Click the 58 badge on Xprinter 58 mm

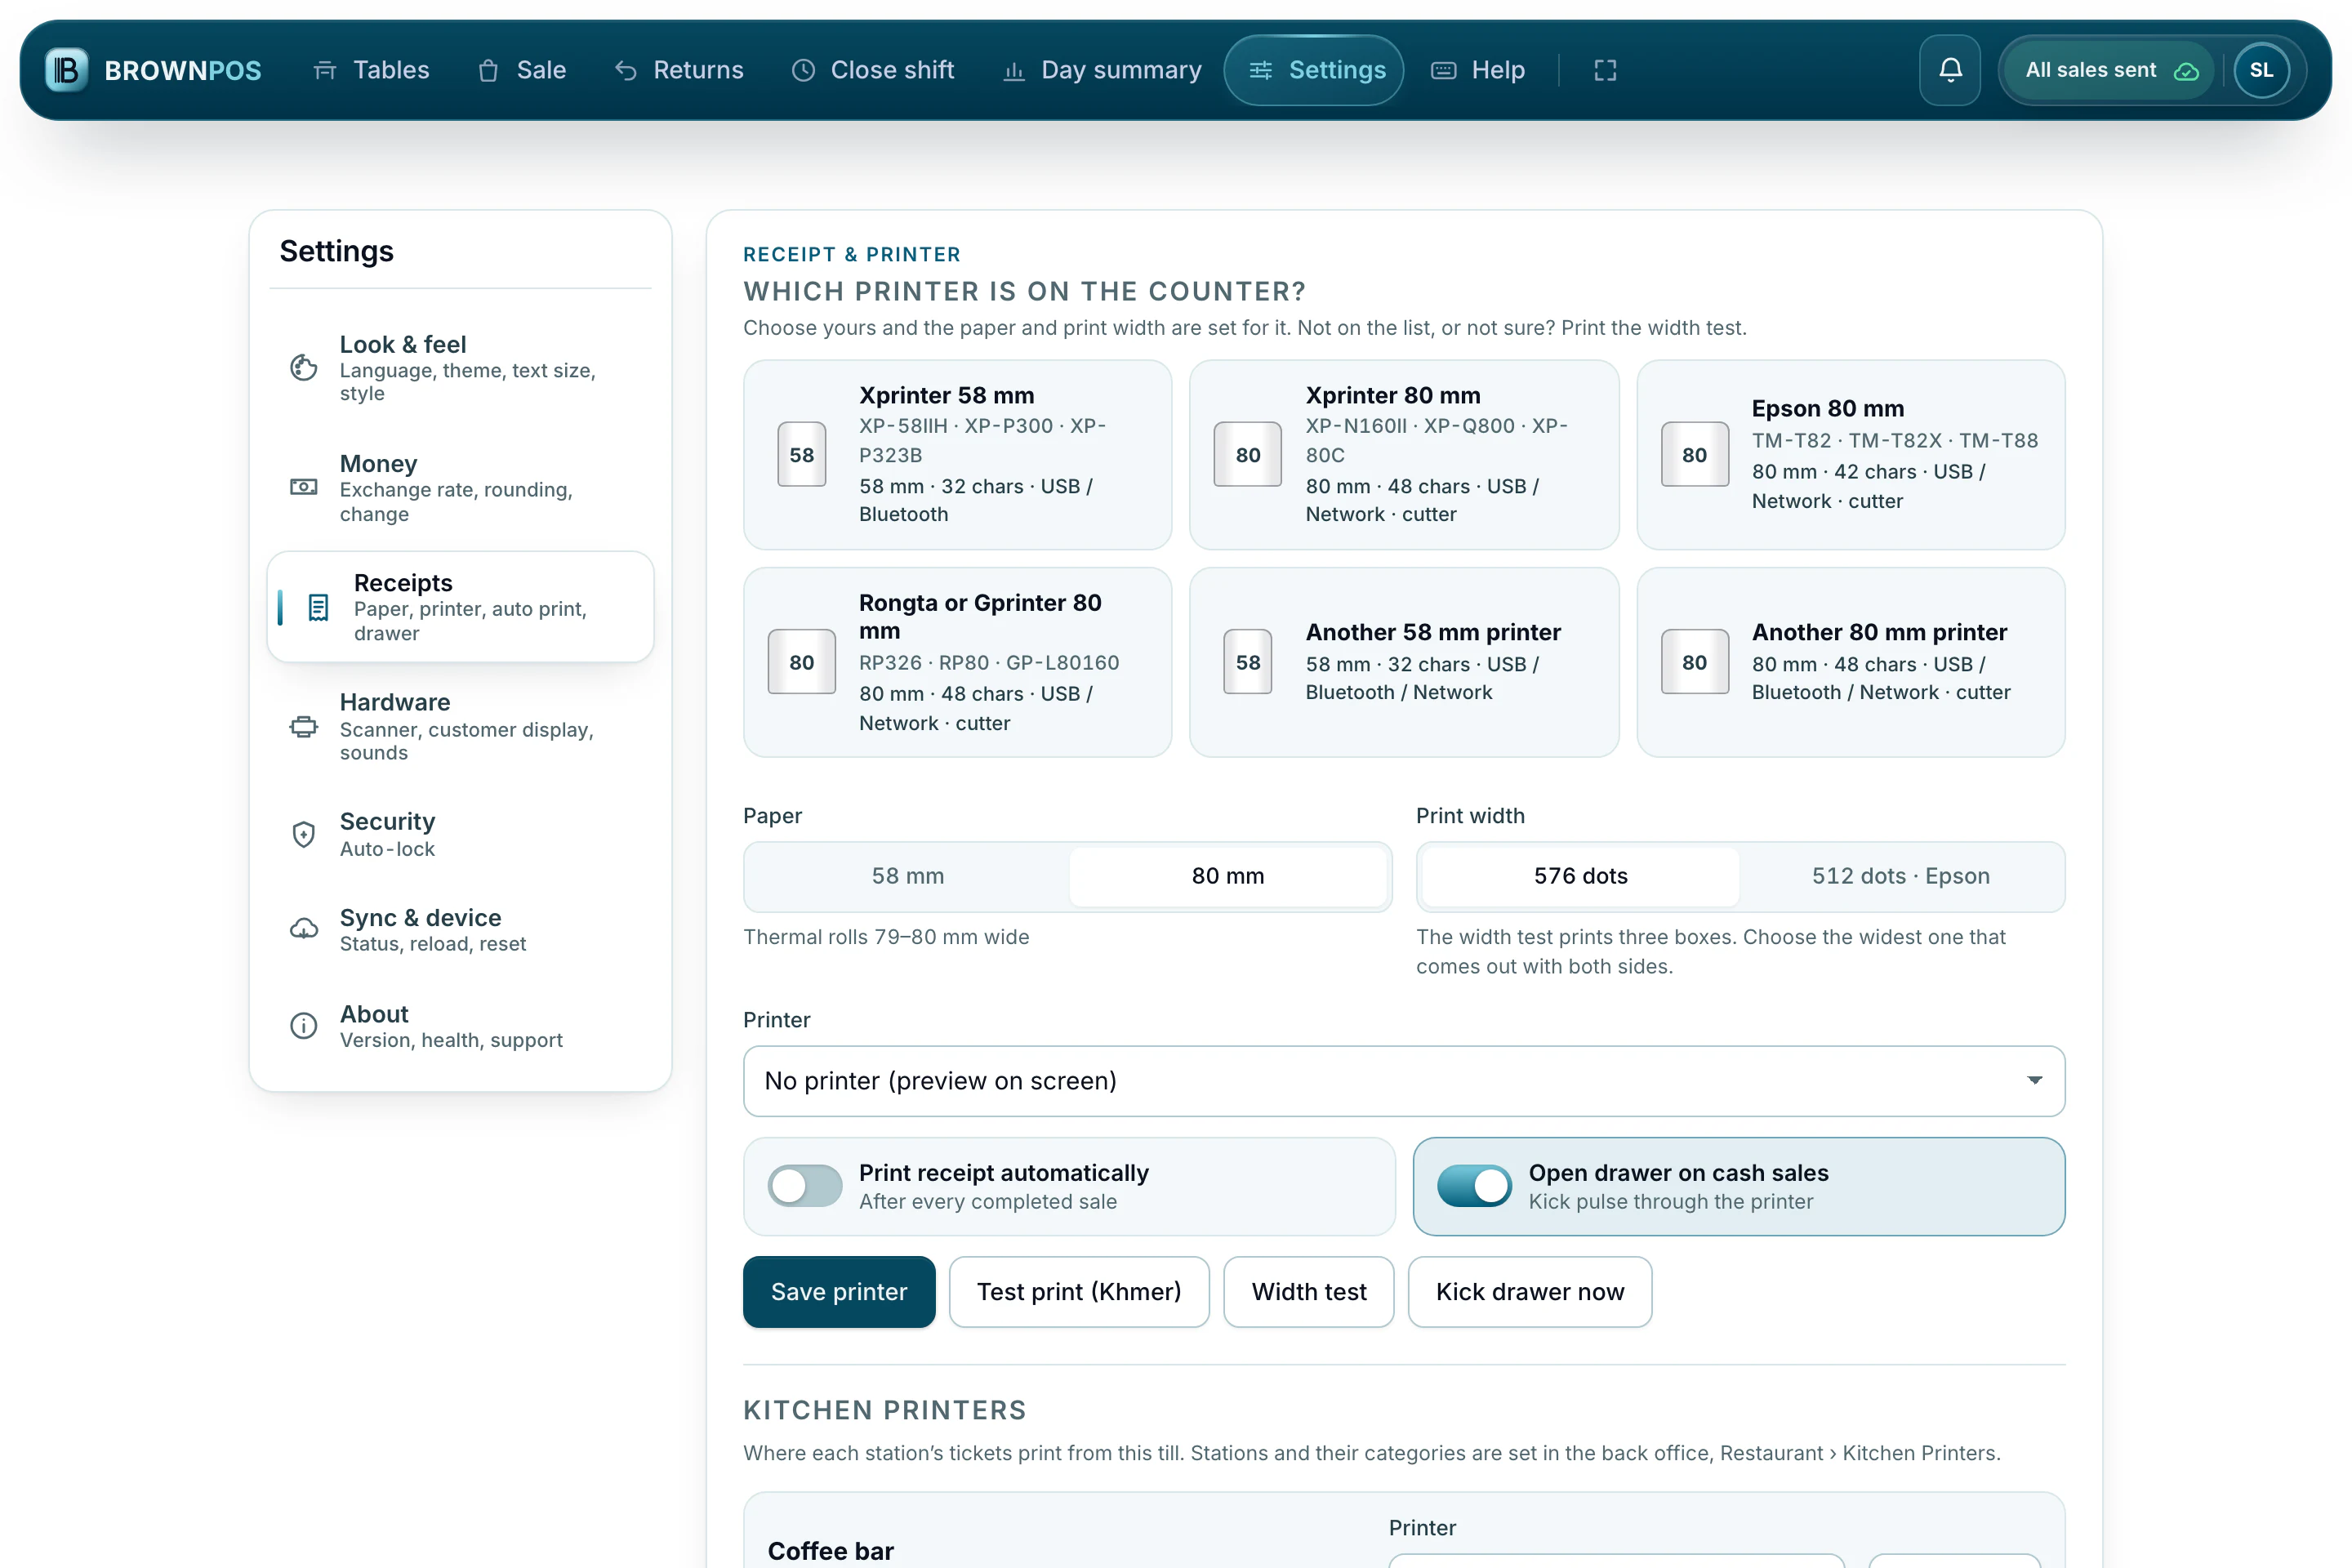tap(802, 455)
